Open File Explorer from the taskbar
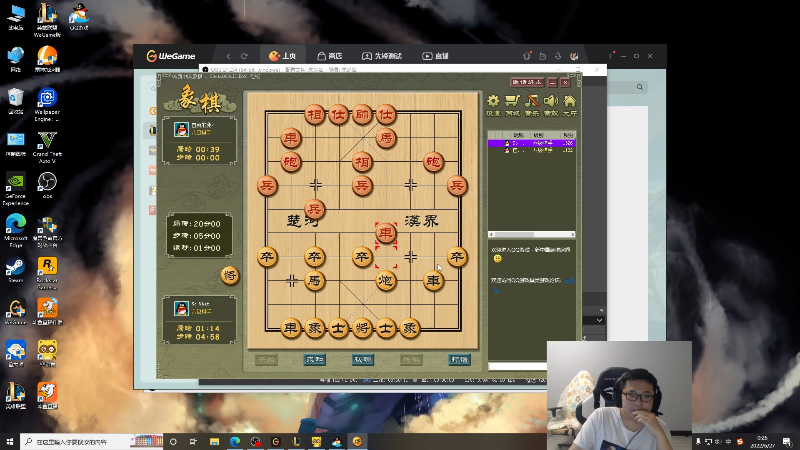 click(x=214, y=441)
